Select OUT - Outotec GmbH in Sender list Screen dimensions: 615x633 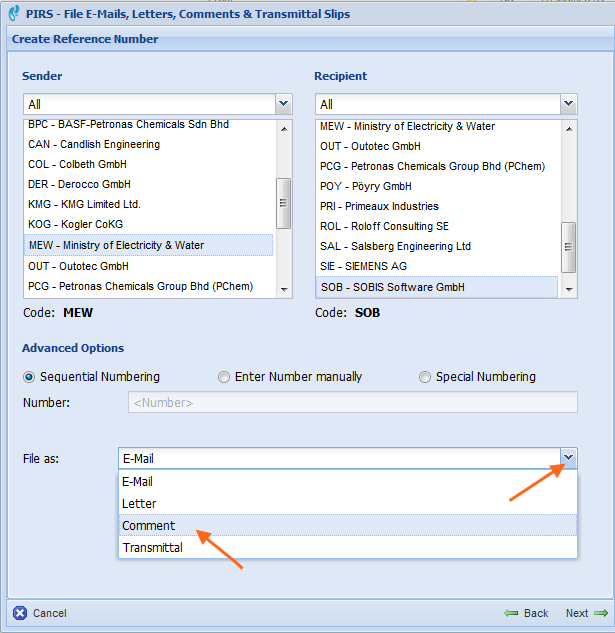[x=149, y=266]
